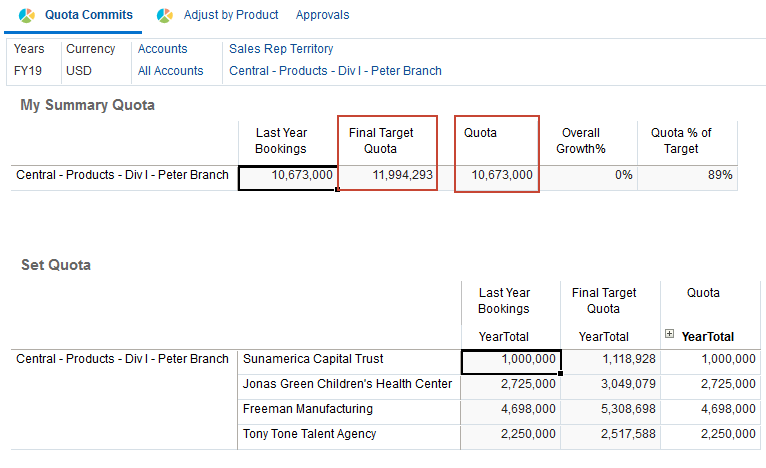
Task: Expand the Quota YearTotal column
Action: (669, 335)
